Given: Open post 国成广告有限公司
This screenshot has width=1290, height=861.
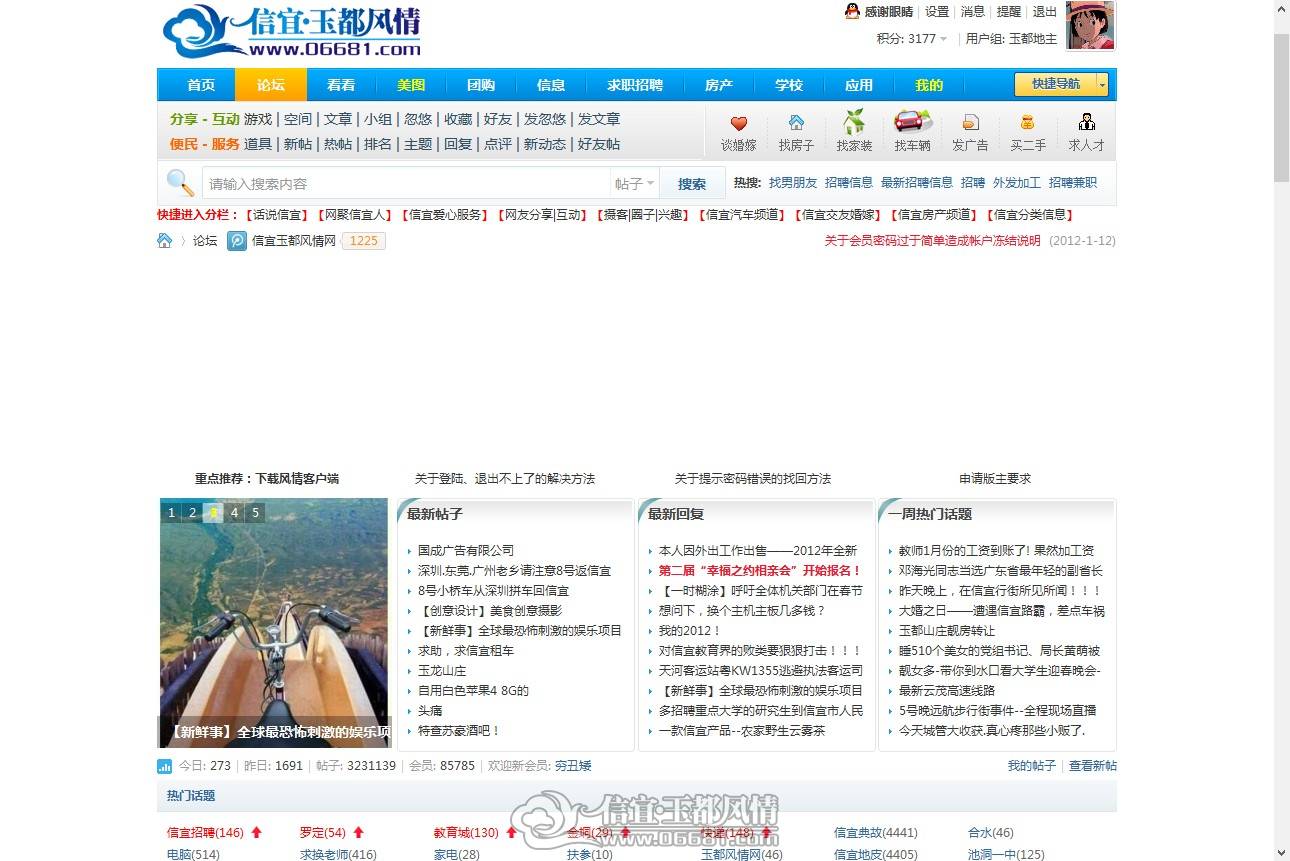Looking at the screenshot, I should point(466,551).
